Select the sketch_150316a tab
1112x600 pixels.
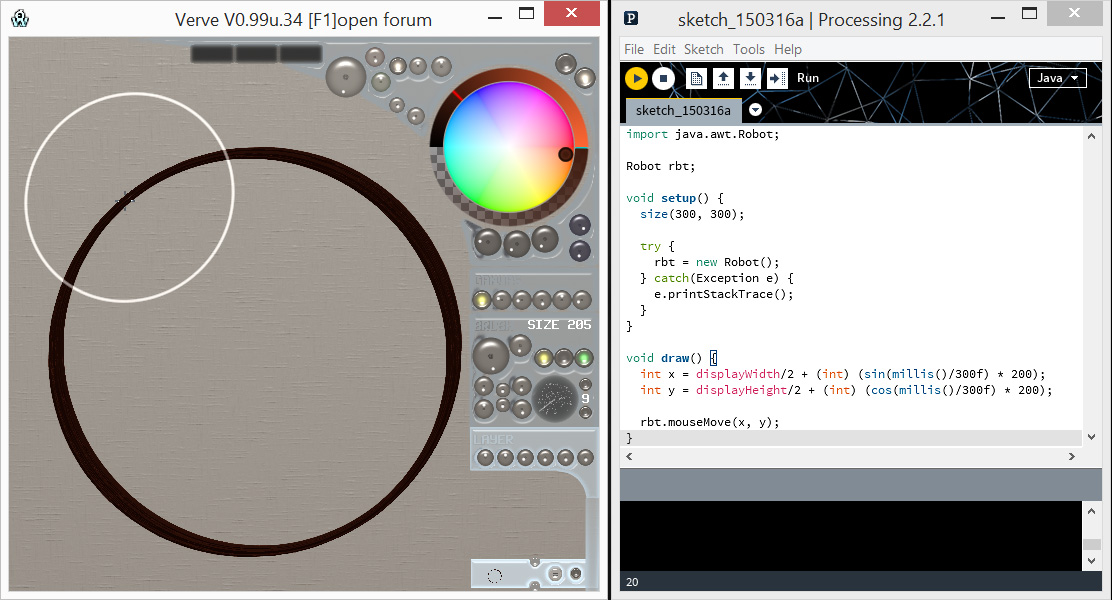683,111
